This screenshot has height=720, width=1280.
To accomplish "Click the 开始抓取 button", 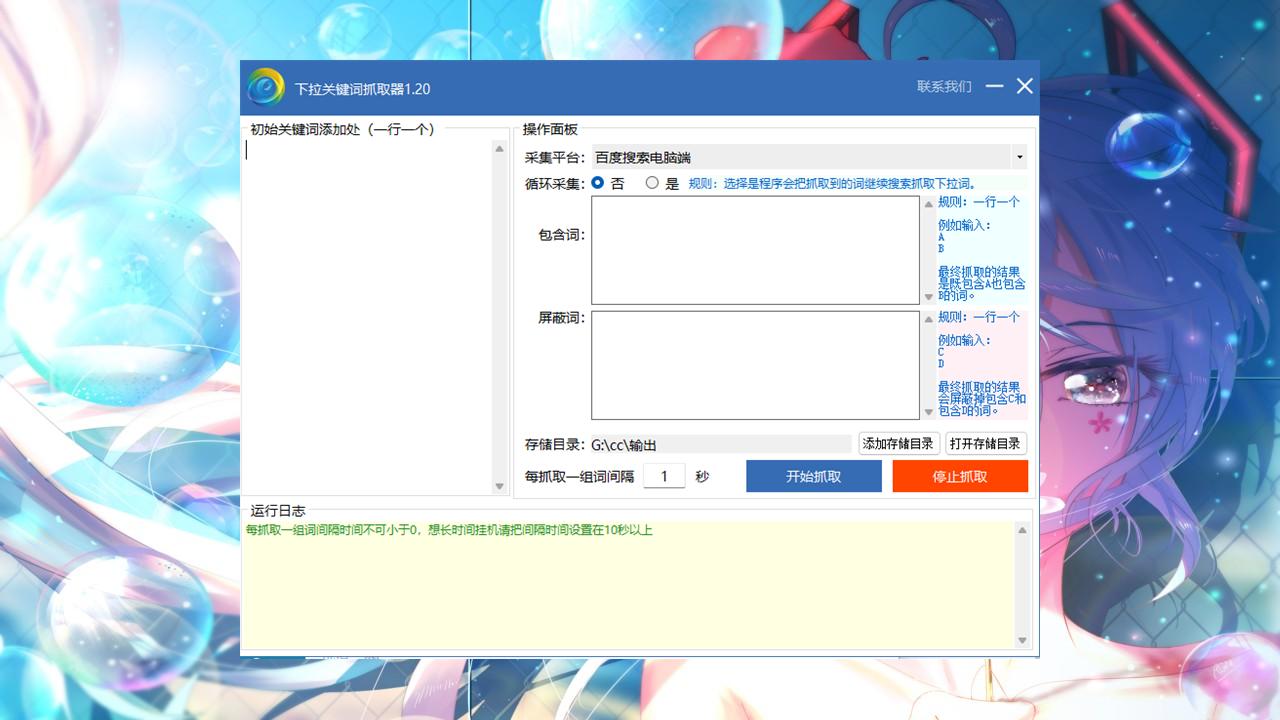I will [813, 476].
